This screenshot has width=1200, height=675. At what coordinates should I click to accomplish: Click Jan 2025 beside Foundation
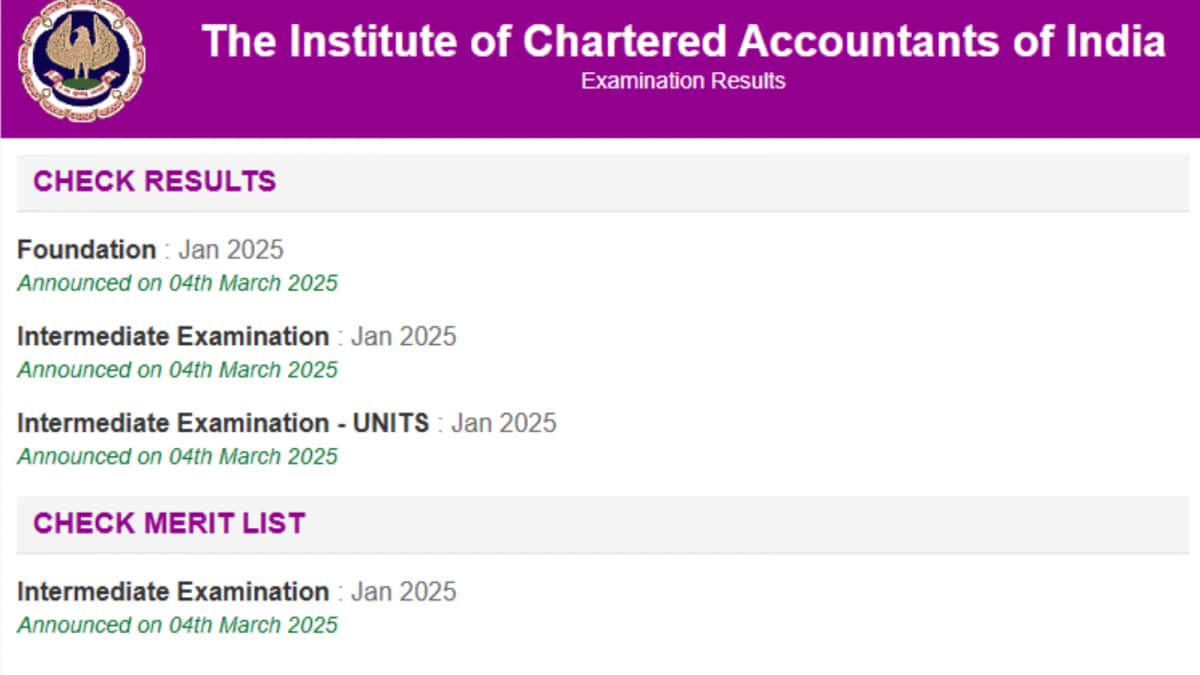tap(231, 249)
